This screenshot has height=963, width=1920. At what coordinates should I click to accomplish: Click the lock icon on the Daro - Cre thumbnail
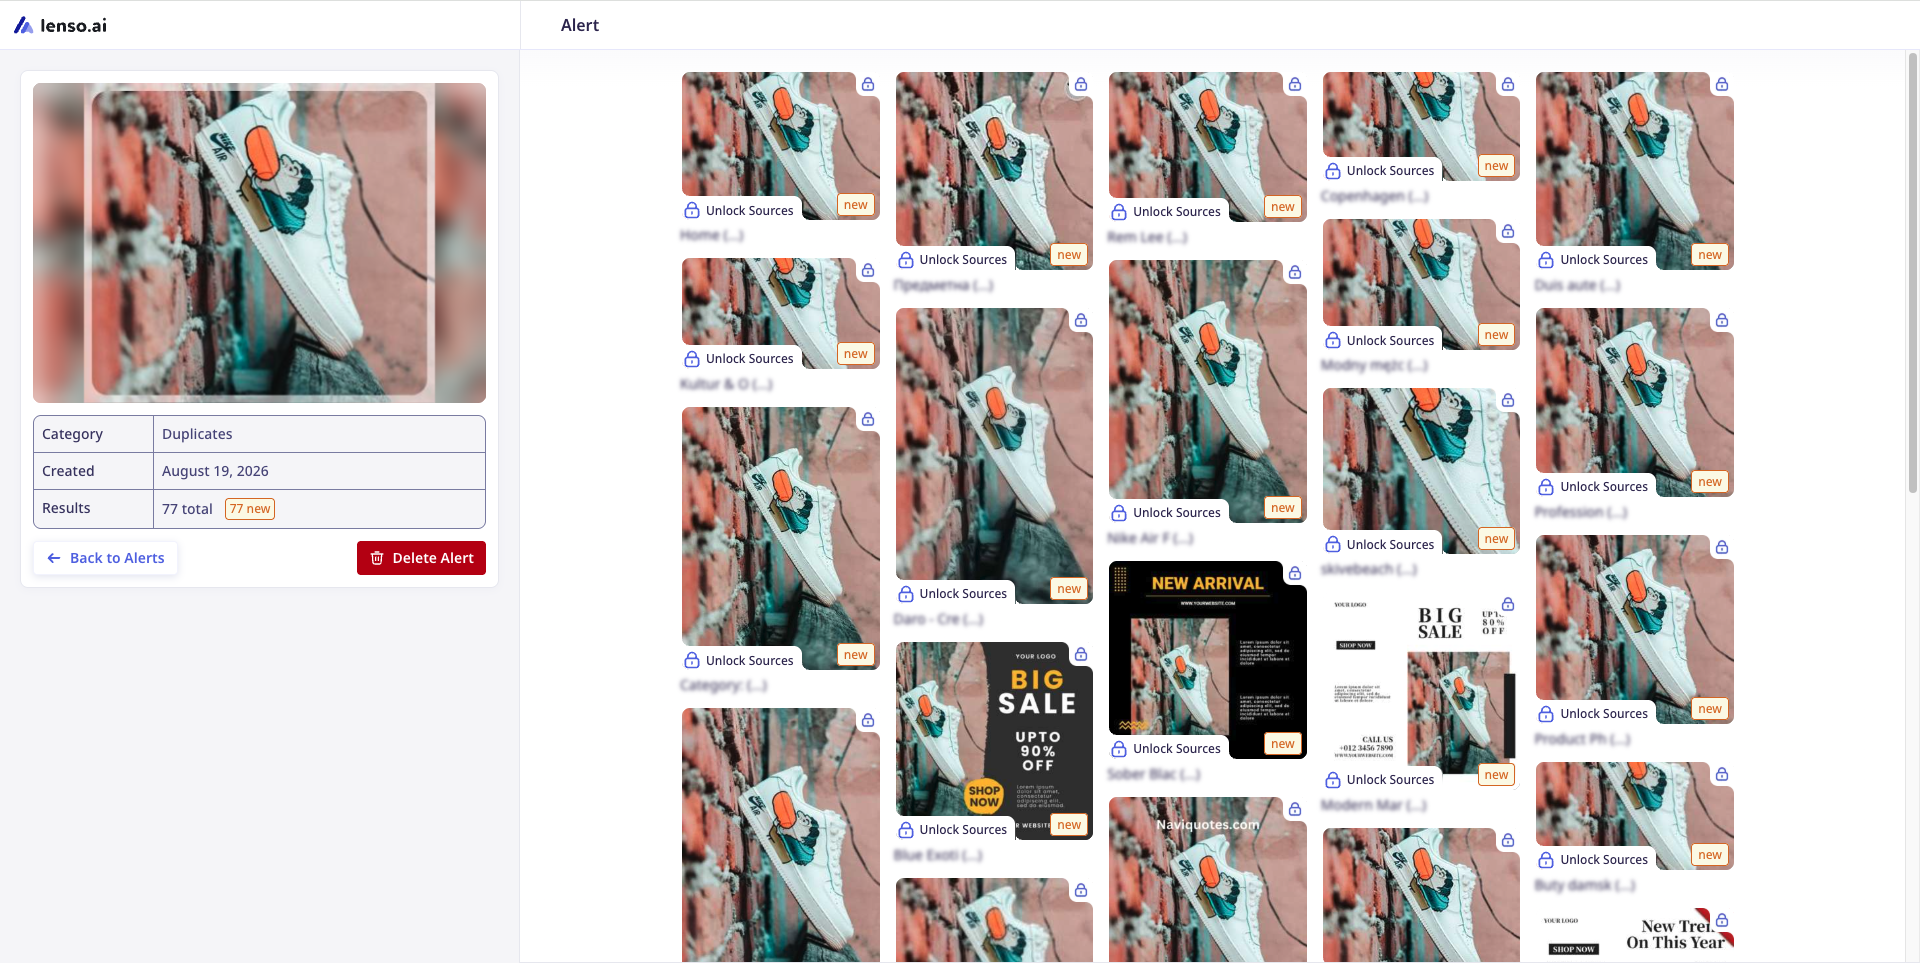pyautogui.click(x=1081, y=320)
